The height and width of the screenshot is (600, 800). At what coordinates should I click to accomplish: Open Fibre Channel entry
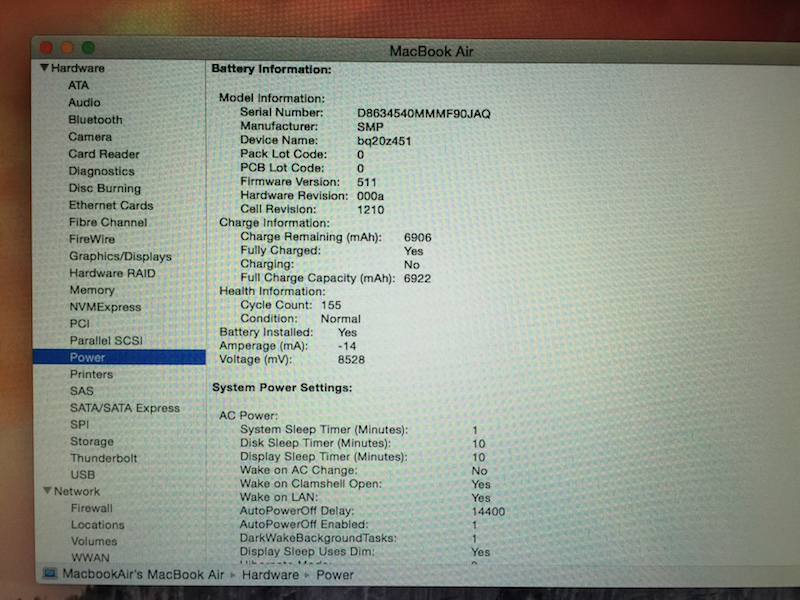[108, 222]
